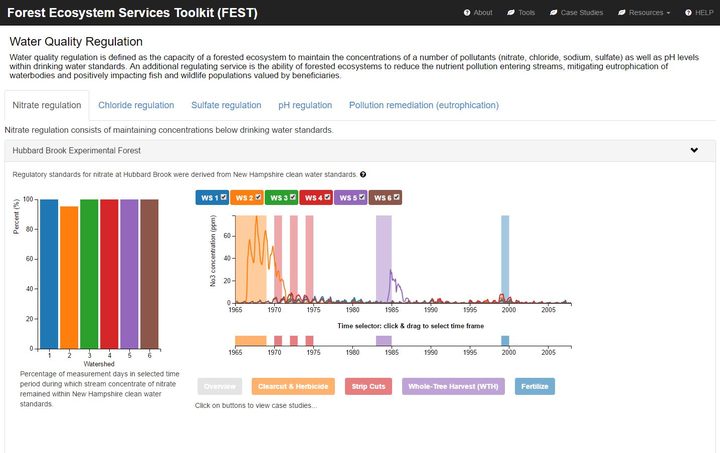Toggle the WS 2 checkbox

pyautogui.click(x=258, y=197)
